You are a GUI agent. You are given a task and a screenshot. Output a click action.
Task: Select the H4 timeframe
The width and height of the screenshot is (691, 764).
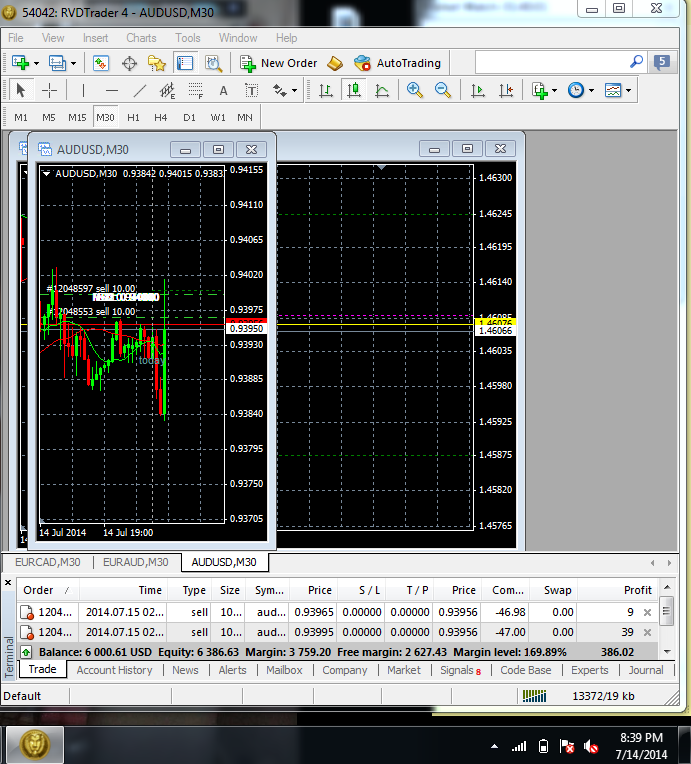[x=161, y=117]
